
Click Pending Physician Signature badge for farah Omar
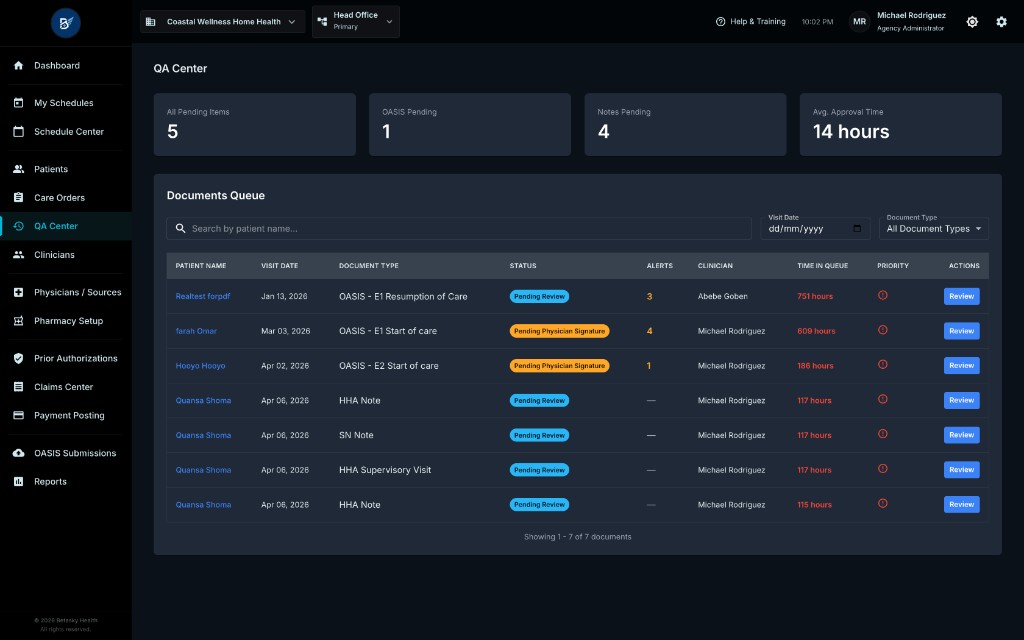click(x=560, y=331)
